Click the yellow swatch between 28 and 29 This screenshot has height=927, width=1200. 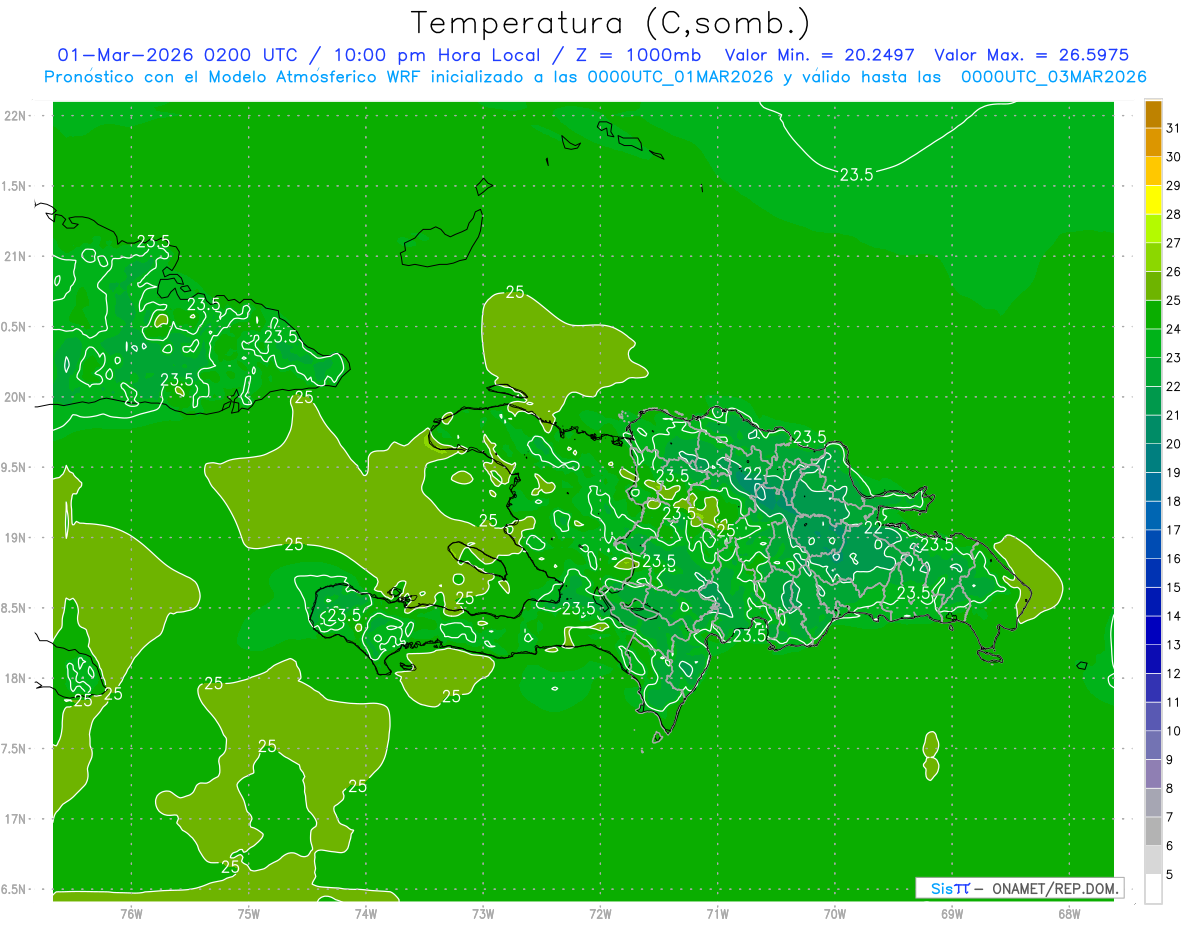(x=1153, y=200)
